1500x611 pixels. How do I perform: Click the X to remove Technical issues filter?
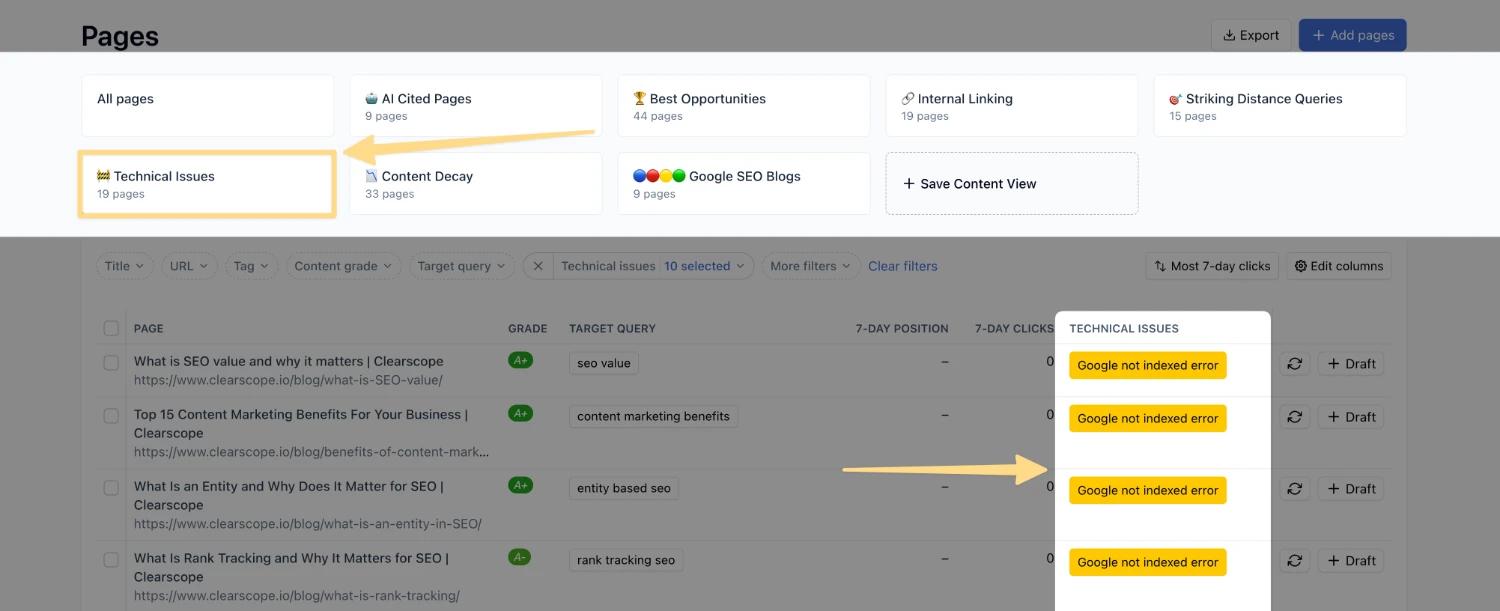click(x=538, y=266)
